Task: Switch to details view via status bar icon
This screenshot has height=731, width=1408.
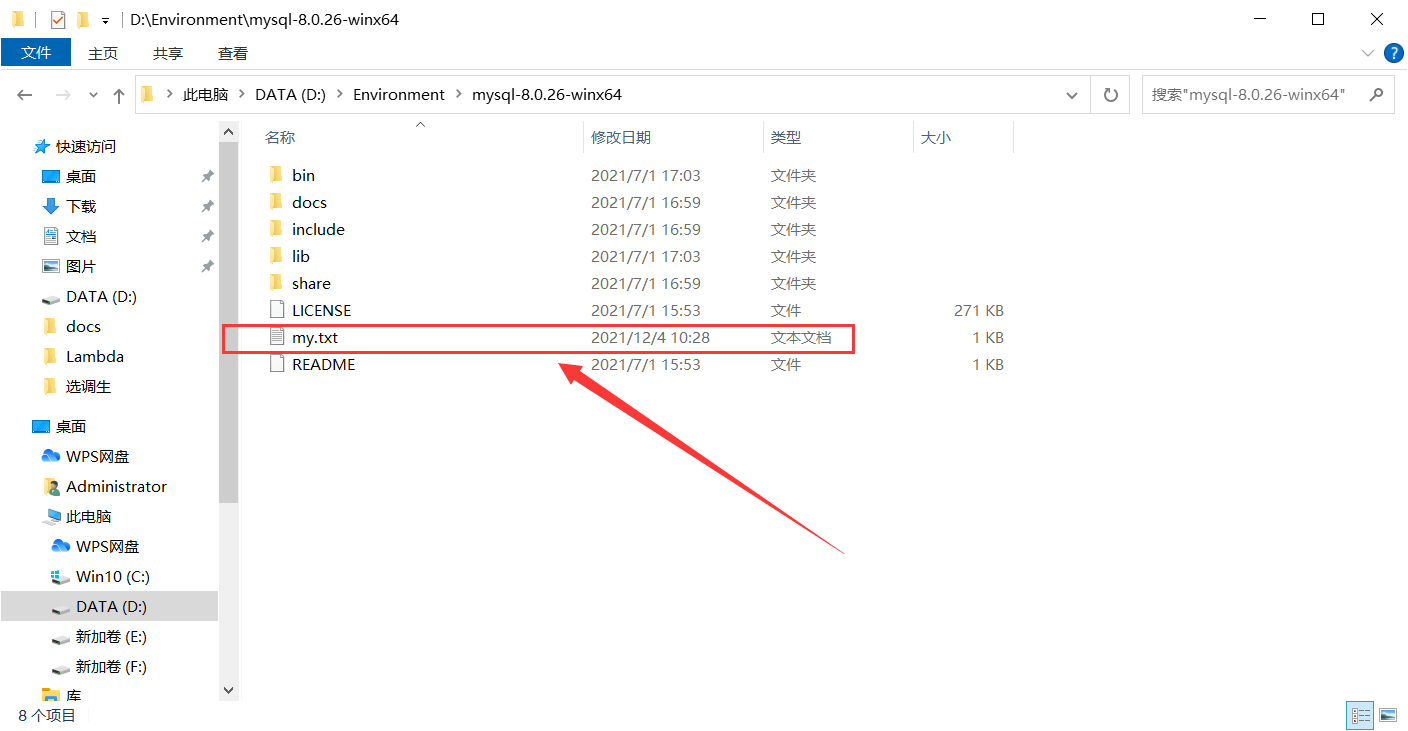Action: coord(1360,715)
